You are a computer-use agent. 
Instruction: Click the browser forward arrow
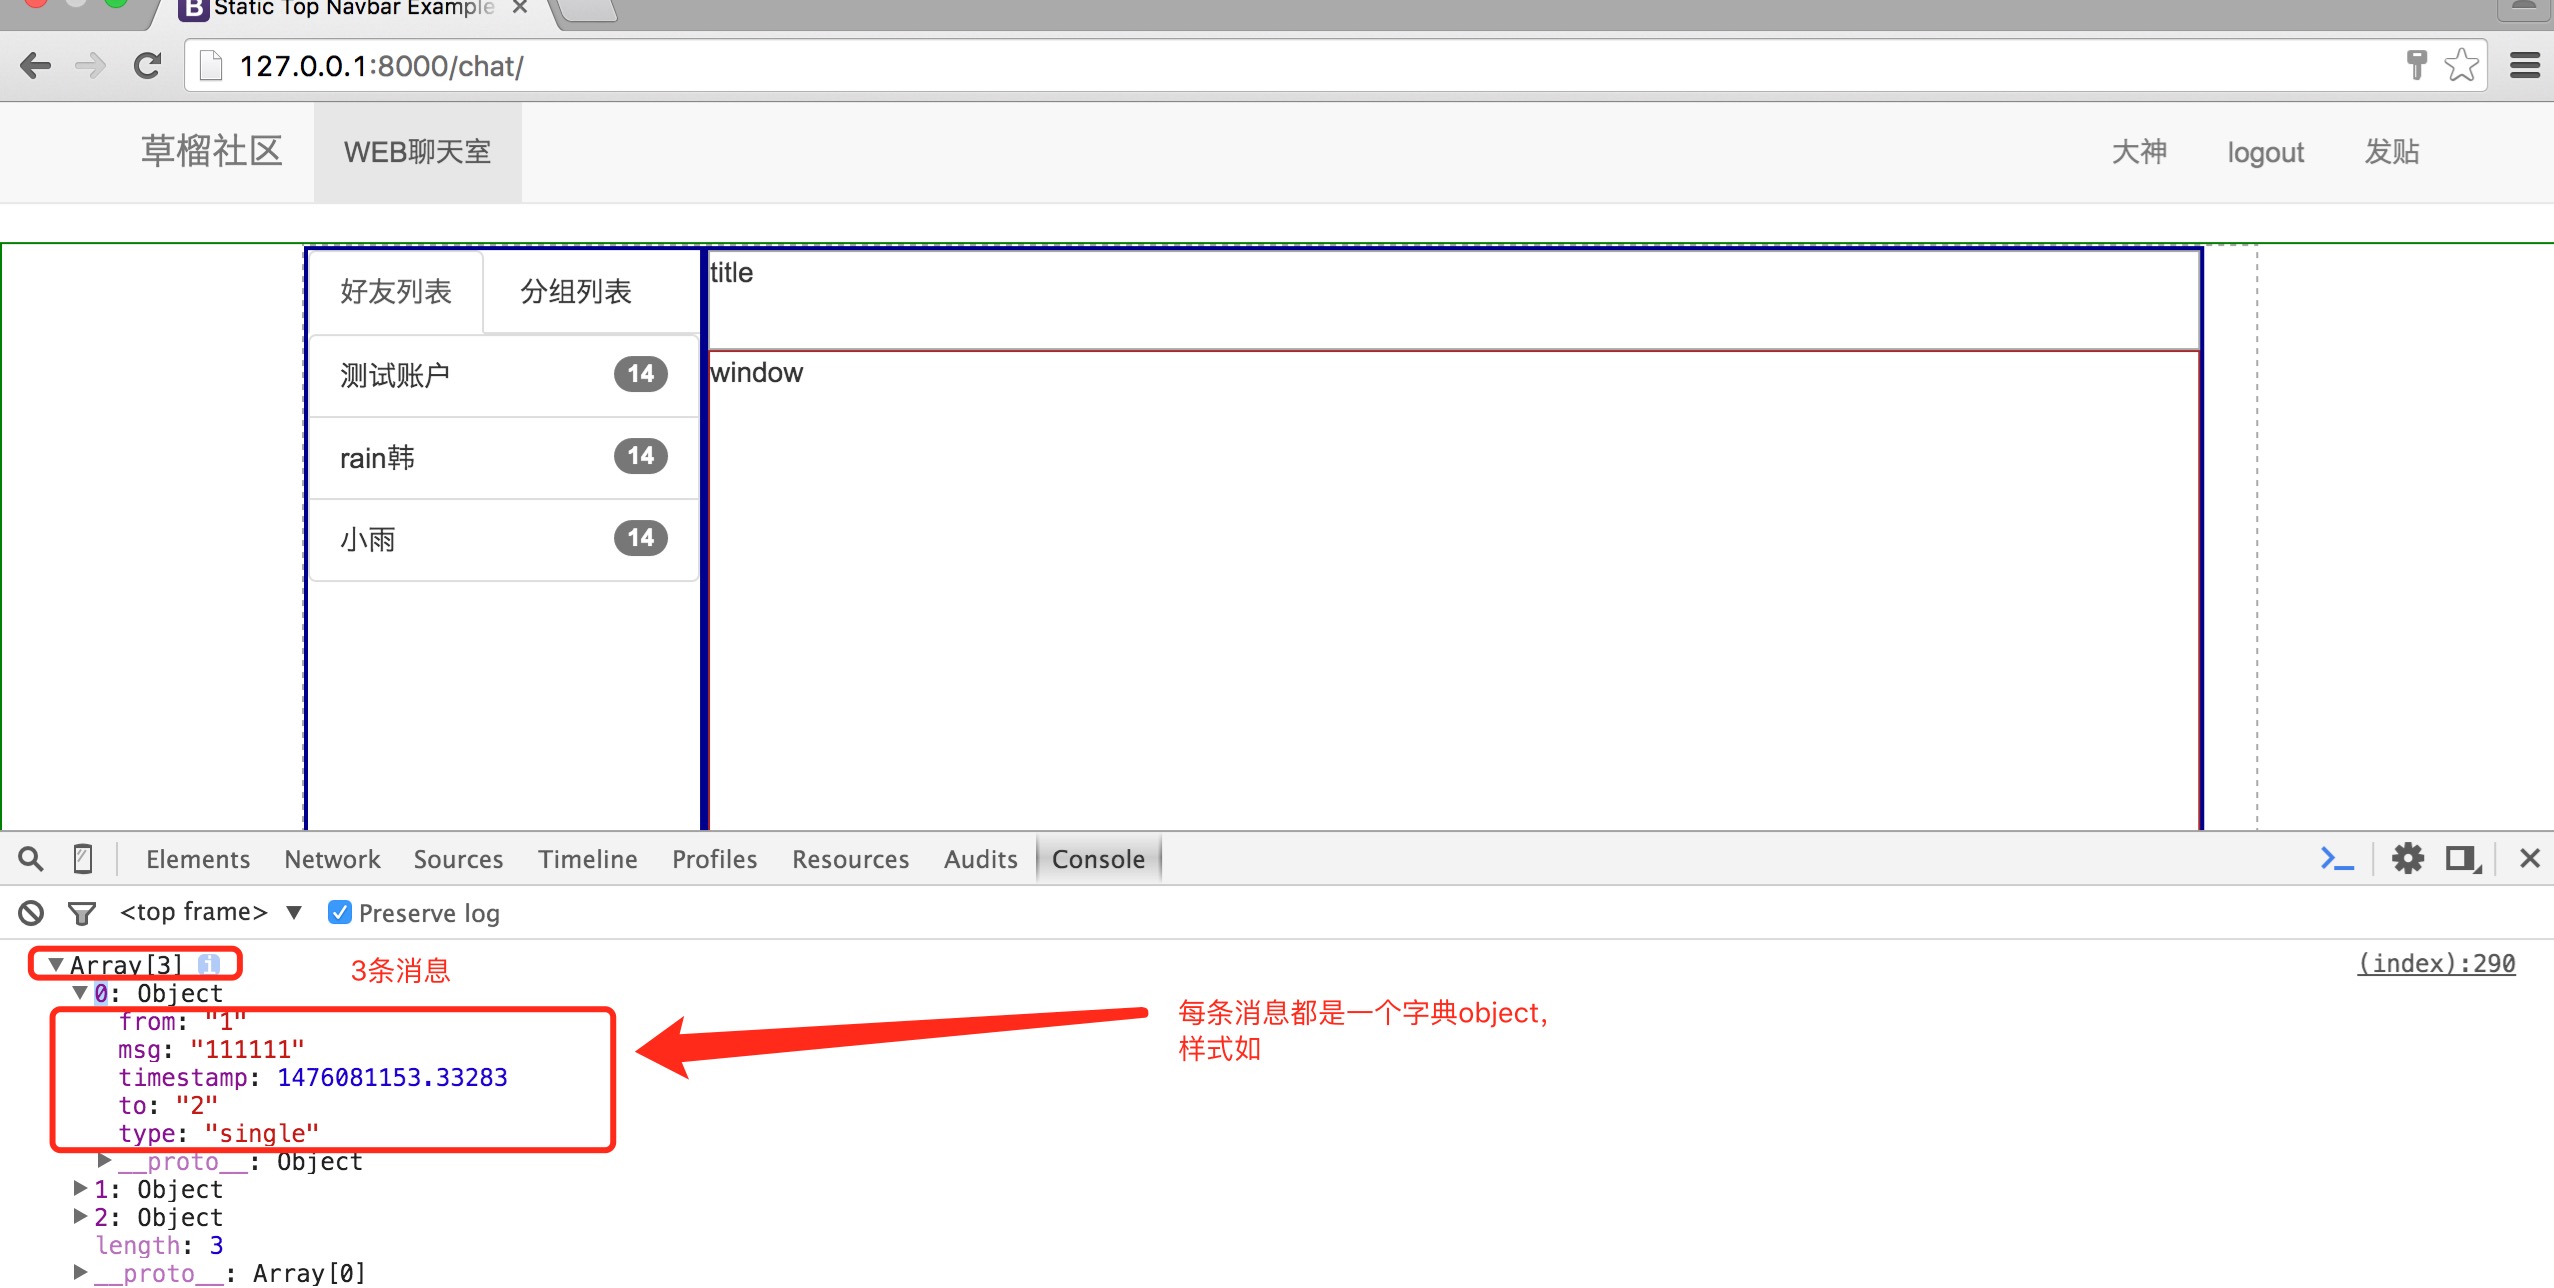tap(90, 66)
